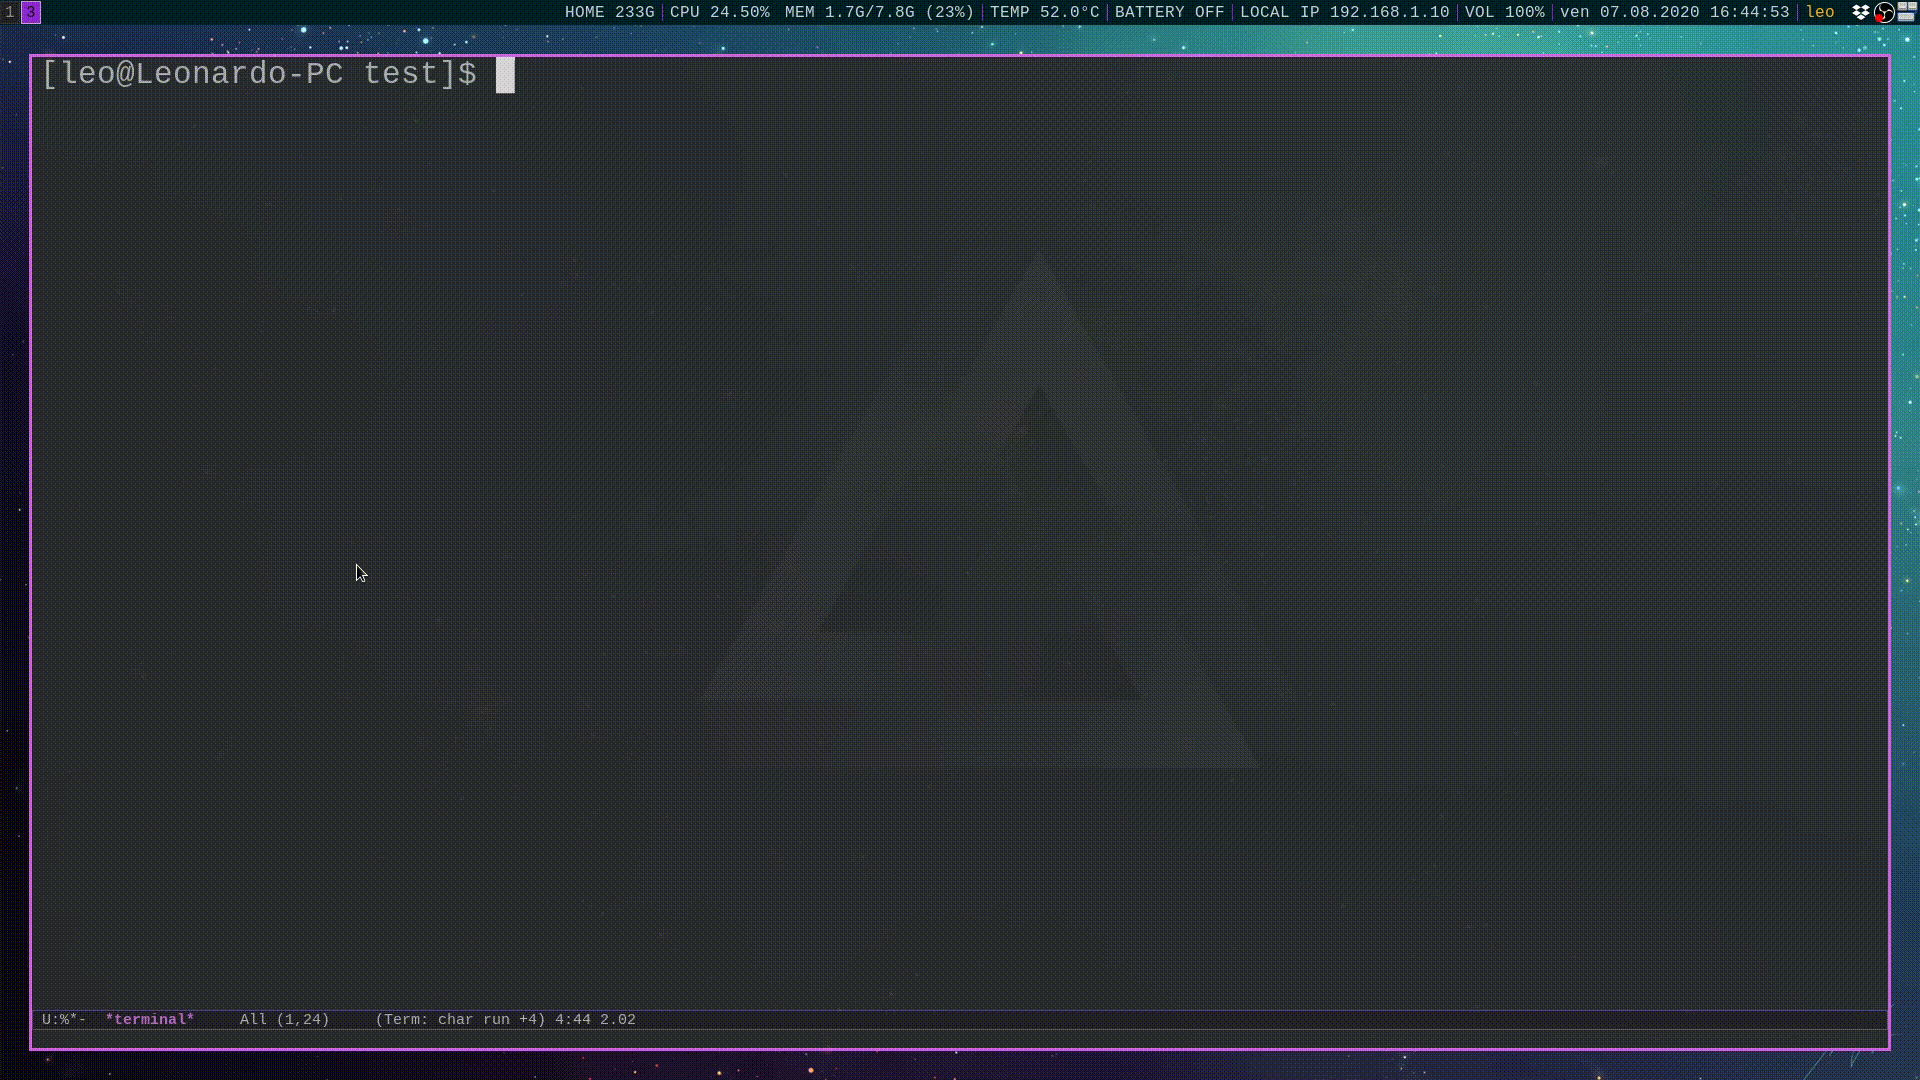Switch to workspace 3
This screenshot has height=1080, width=1920.
pyautogui.click(x=31, y=12)
